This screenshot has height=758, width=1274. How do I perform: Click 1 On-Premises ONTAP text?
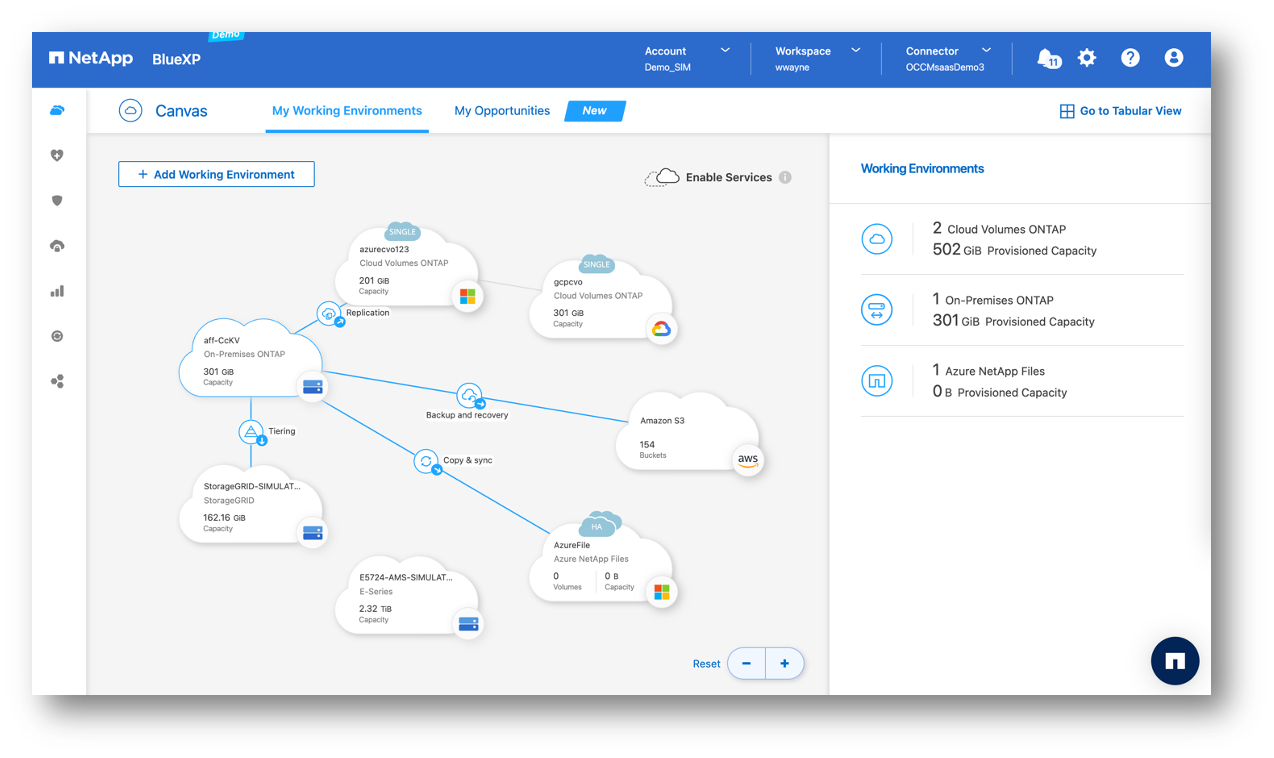pyautogui.click(x=993, y=299)
